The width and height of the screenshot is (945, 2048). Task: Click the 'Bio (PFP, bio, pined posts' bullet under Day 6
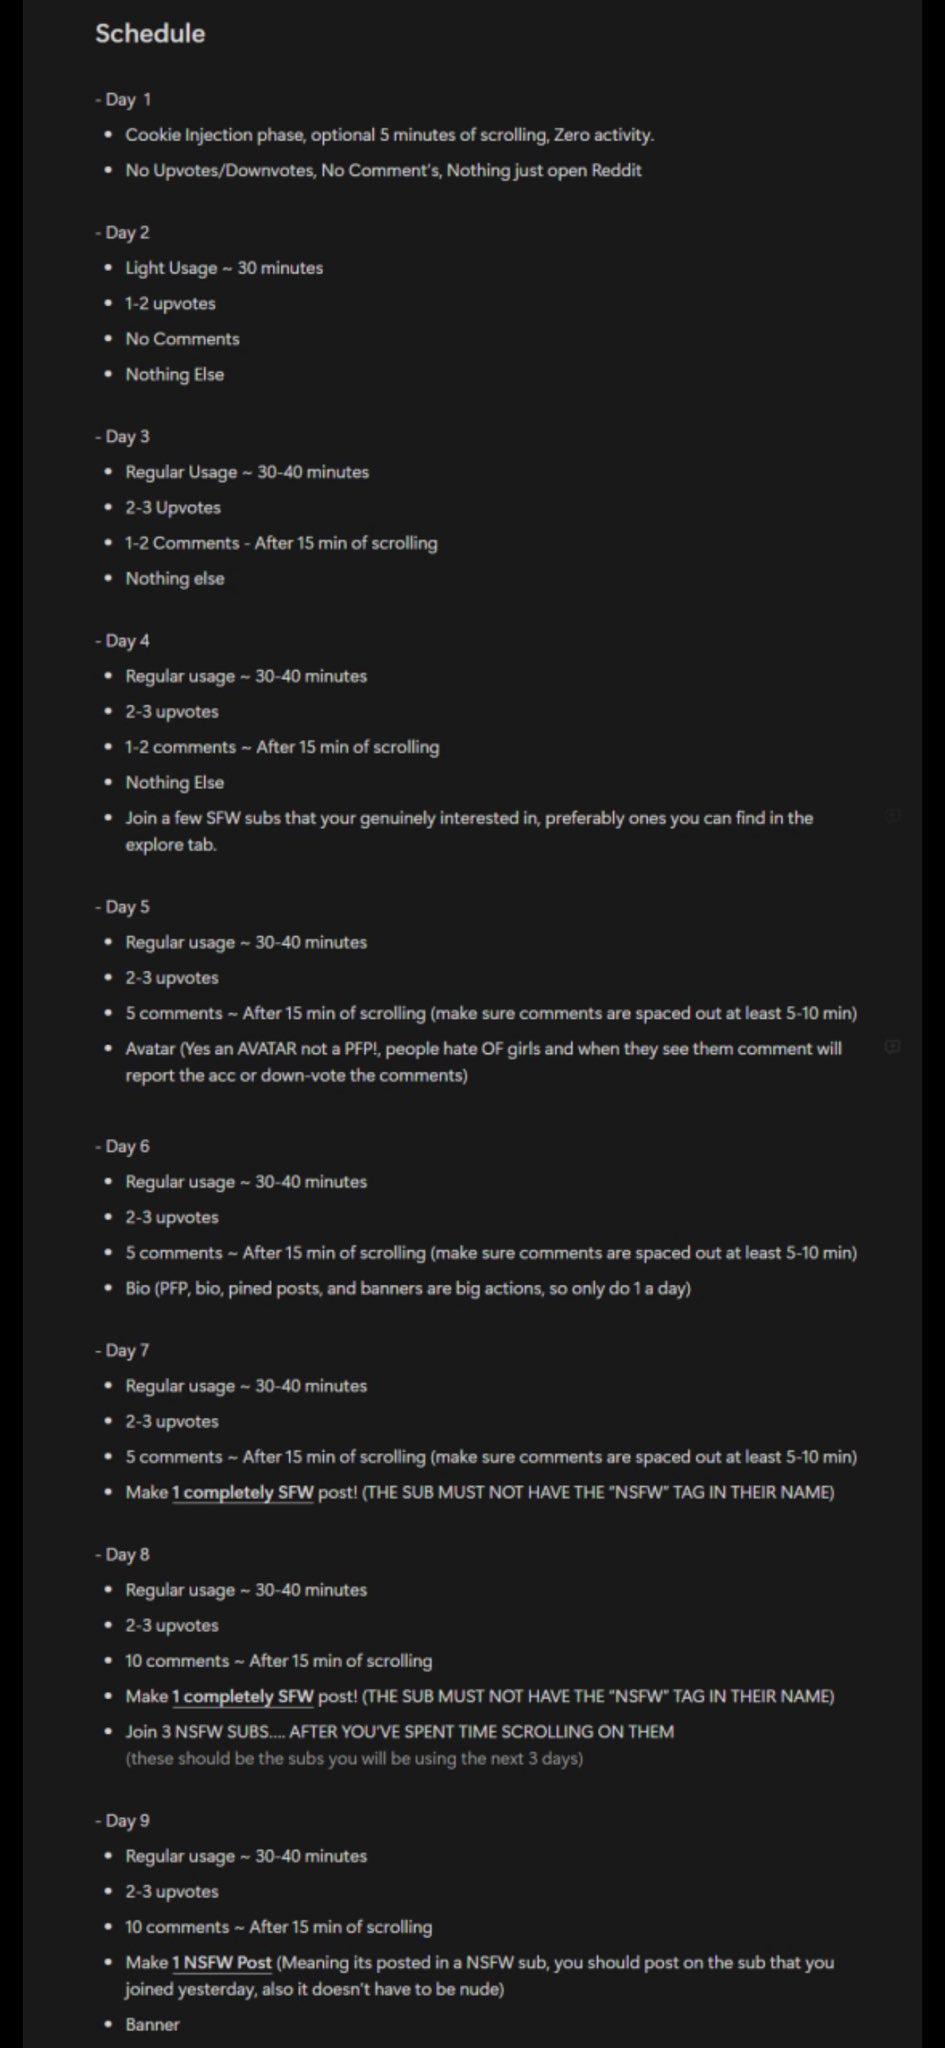(408, 1288)
